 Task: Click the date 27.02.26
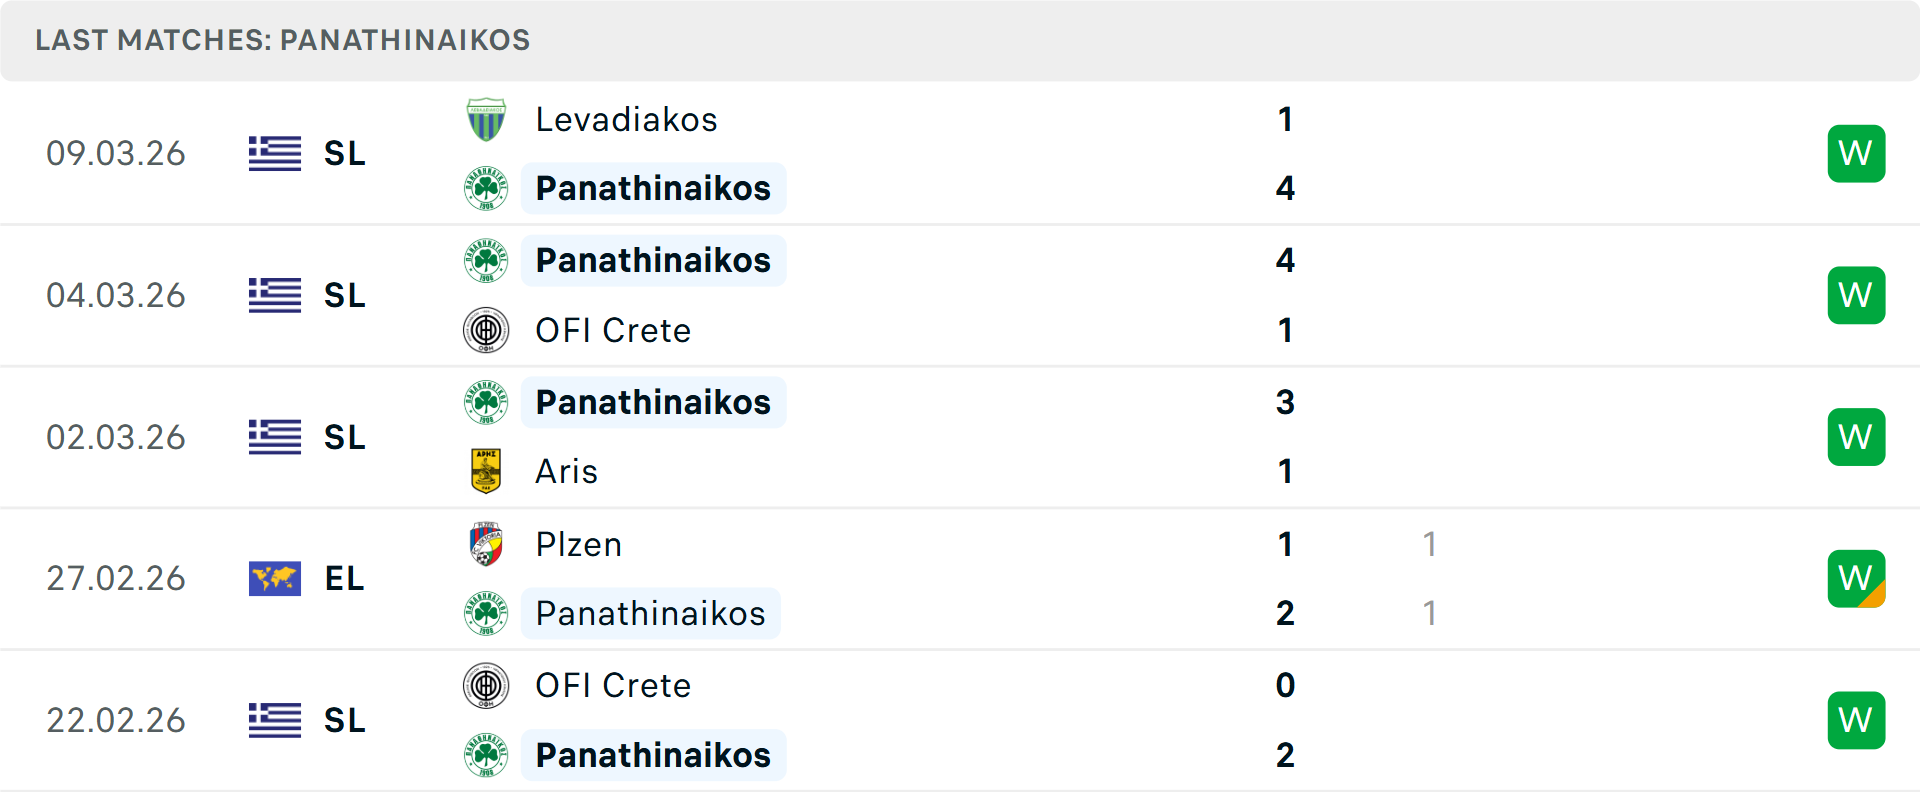116,578
